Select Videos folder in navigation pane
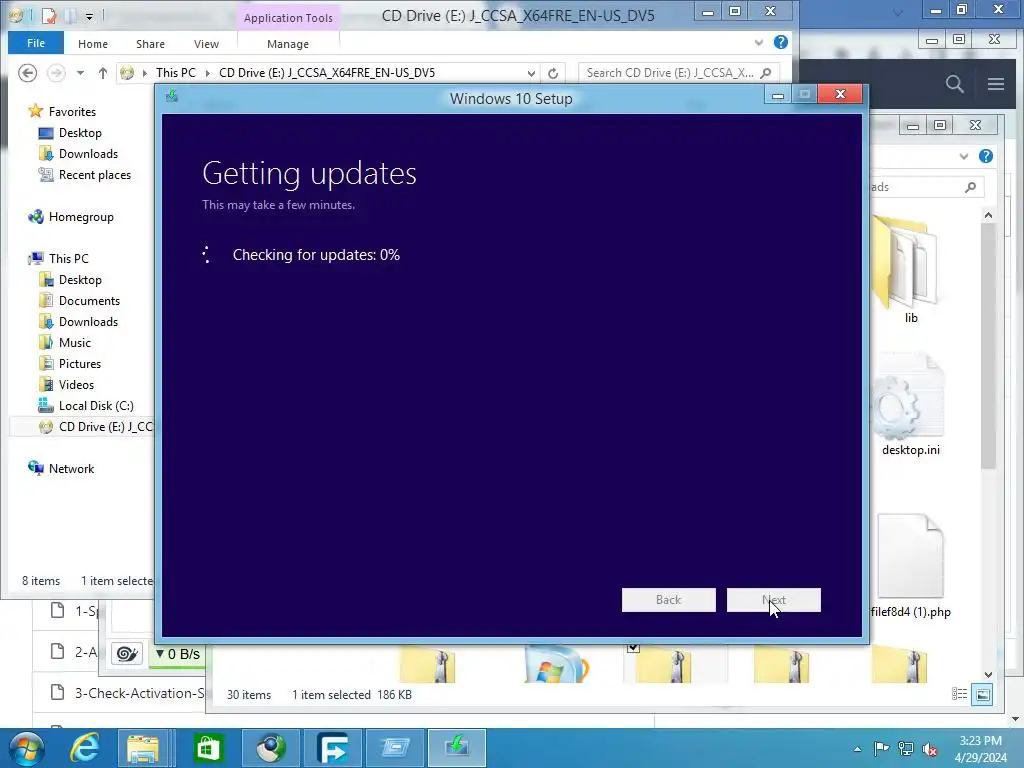The height and width of the screenshot is (768, 1024). pyautogui.click(x=76, y=385)
